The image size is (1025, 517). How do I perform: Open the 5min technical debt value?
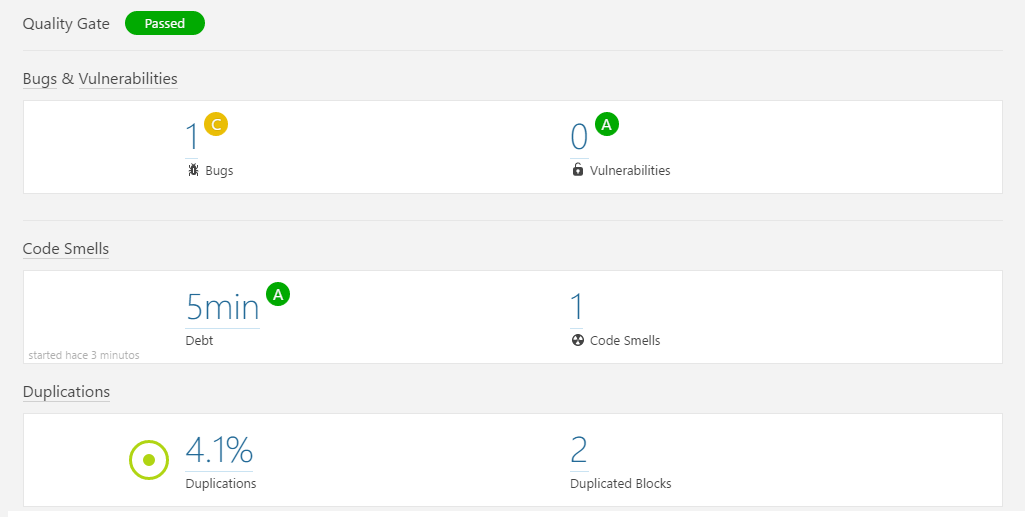pos(222,307)
